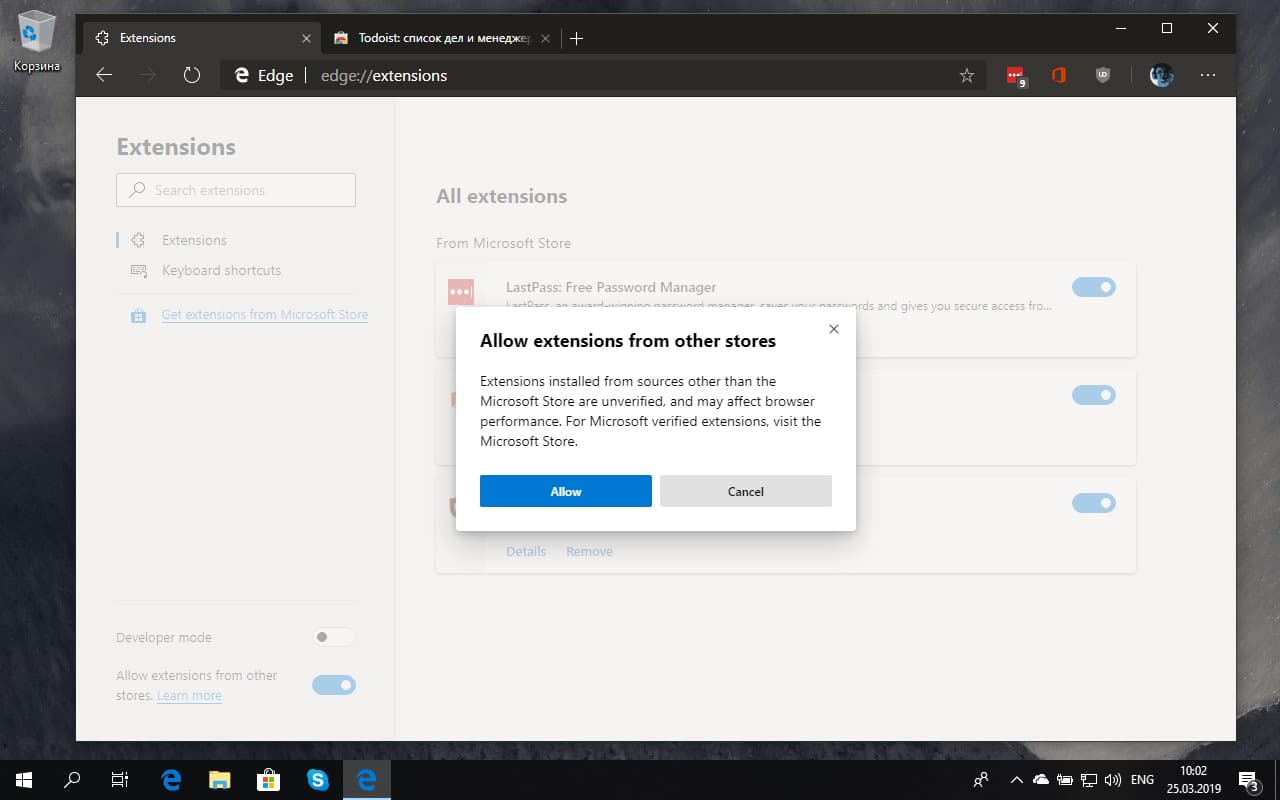Disable the LastPass extension toggle
Viewport: 1280px width, 800px height.
(1093, 287)
